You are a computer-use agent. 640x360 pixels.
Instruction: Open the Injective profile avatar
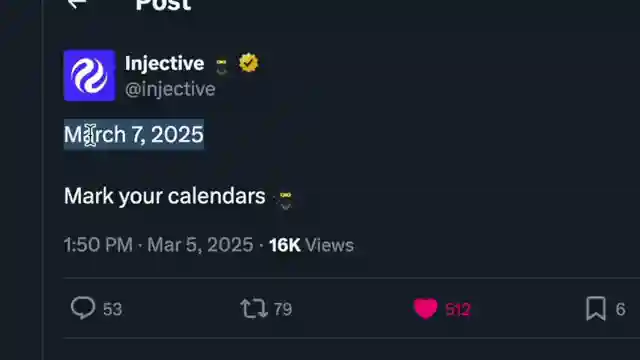point(89,76)
